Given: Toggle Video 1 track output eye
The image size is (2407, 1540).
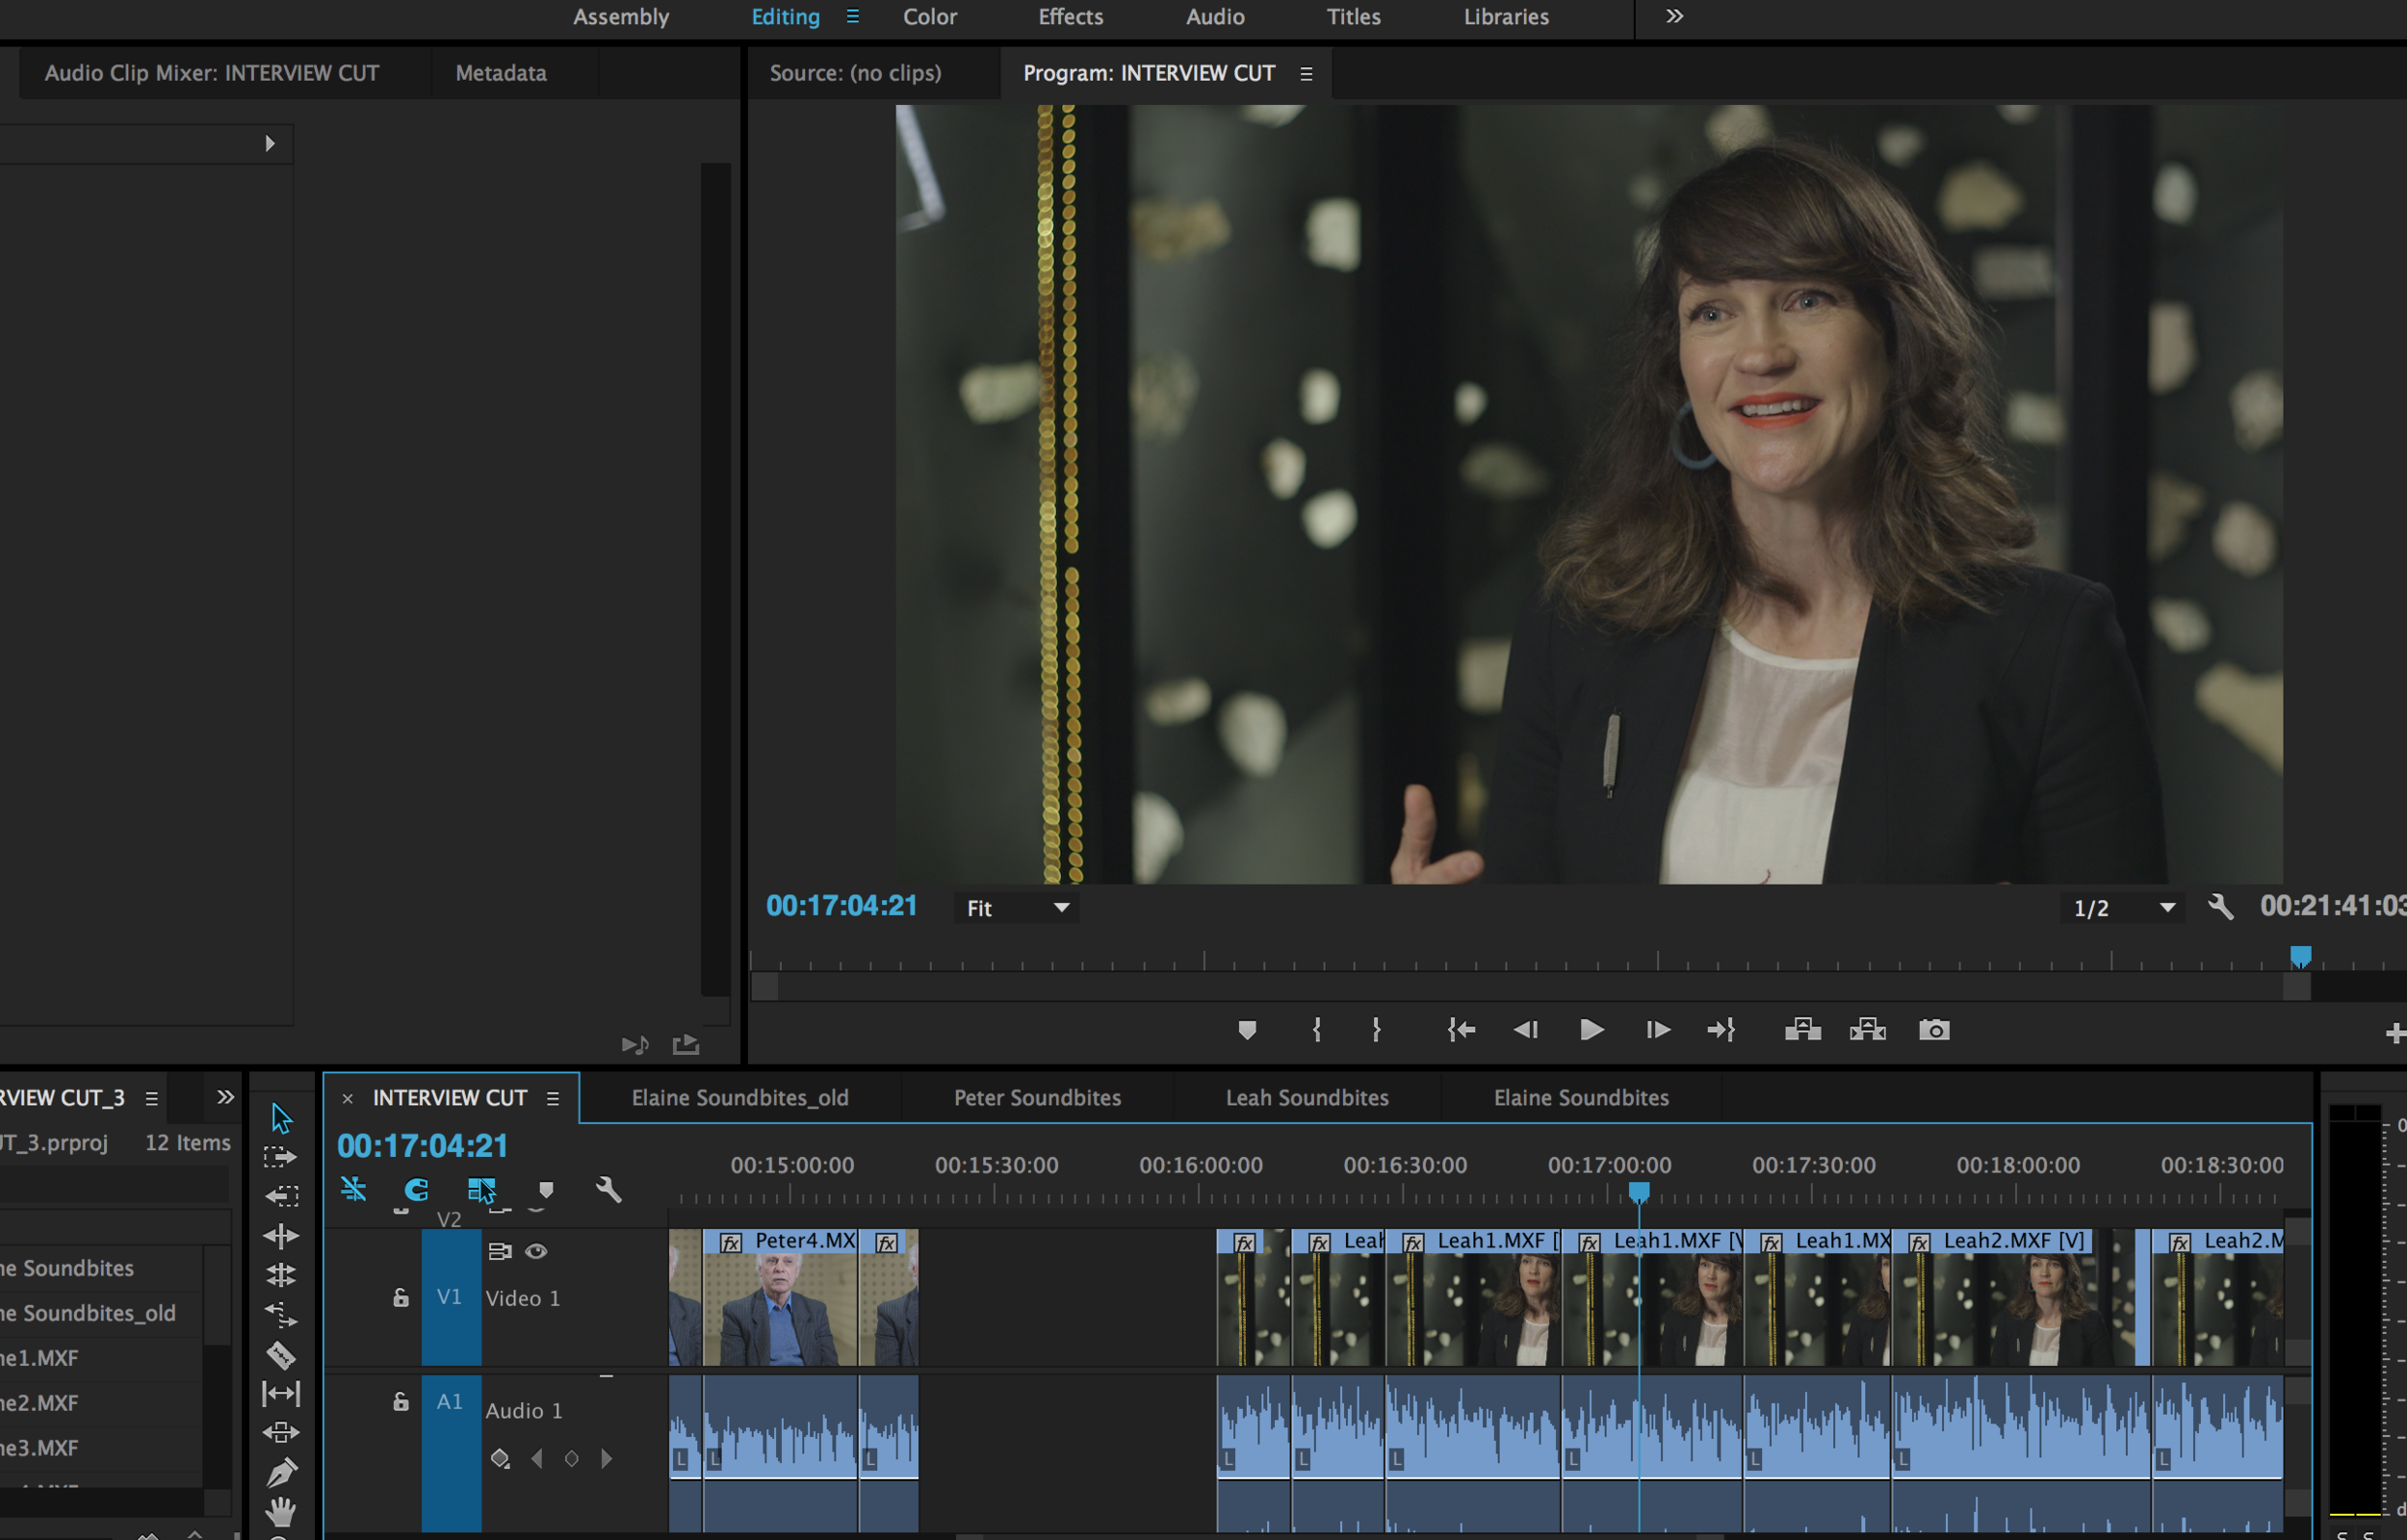Looking at the screenshot, I should coord(536,1252).
